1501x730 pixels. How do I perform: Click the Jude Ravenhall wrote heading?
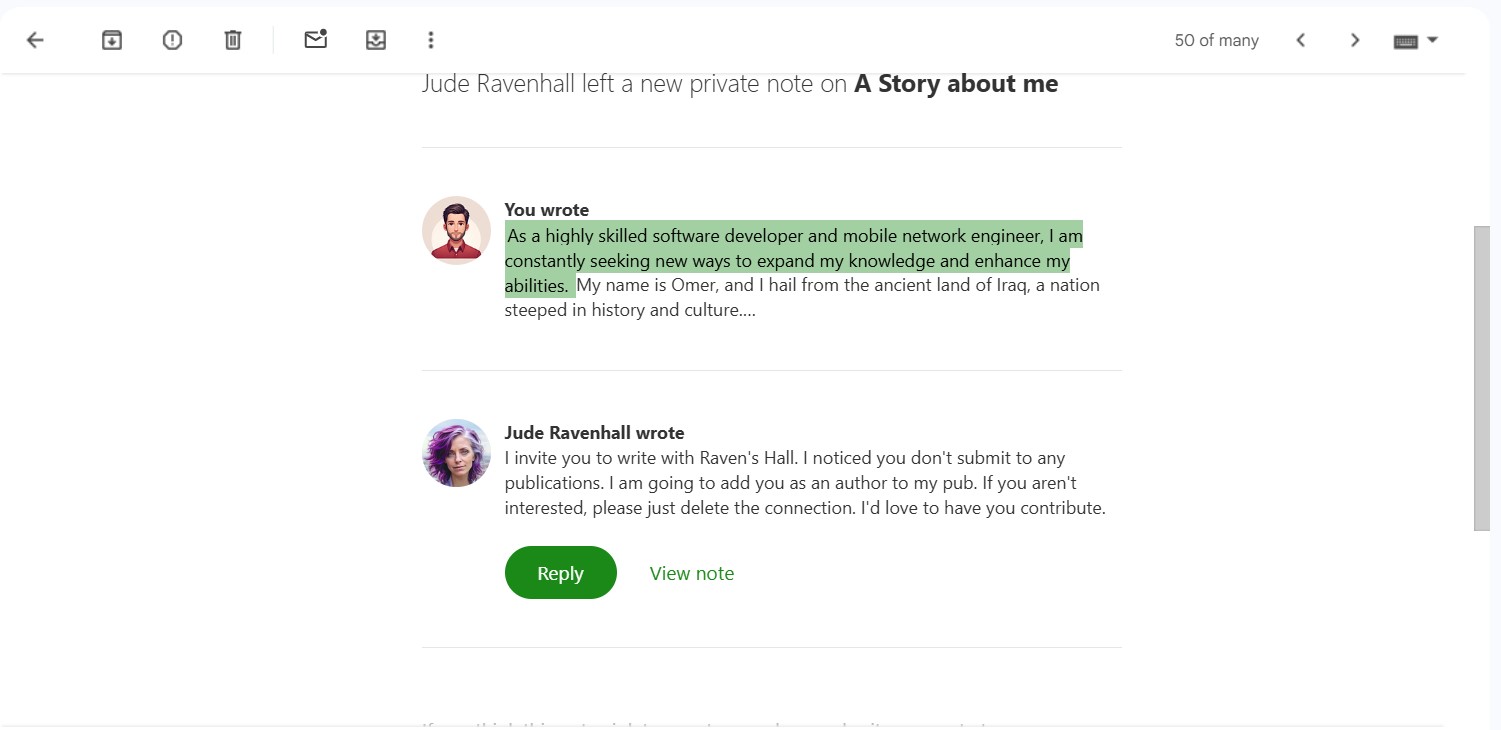(x=594, y=432)
